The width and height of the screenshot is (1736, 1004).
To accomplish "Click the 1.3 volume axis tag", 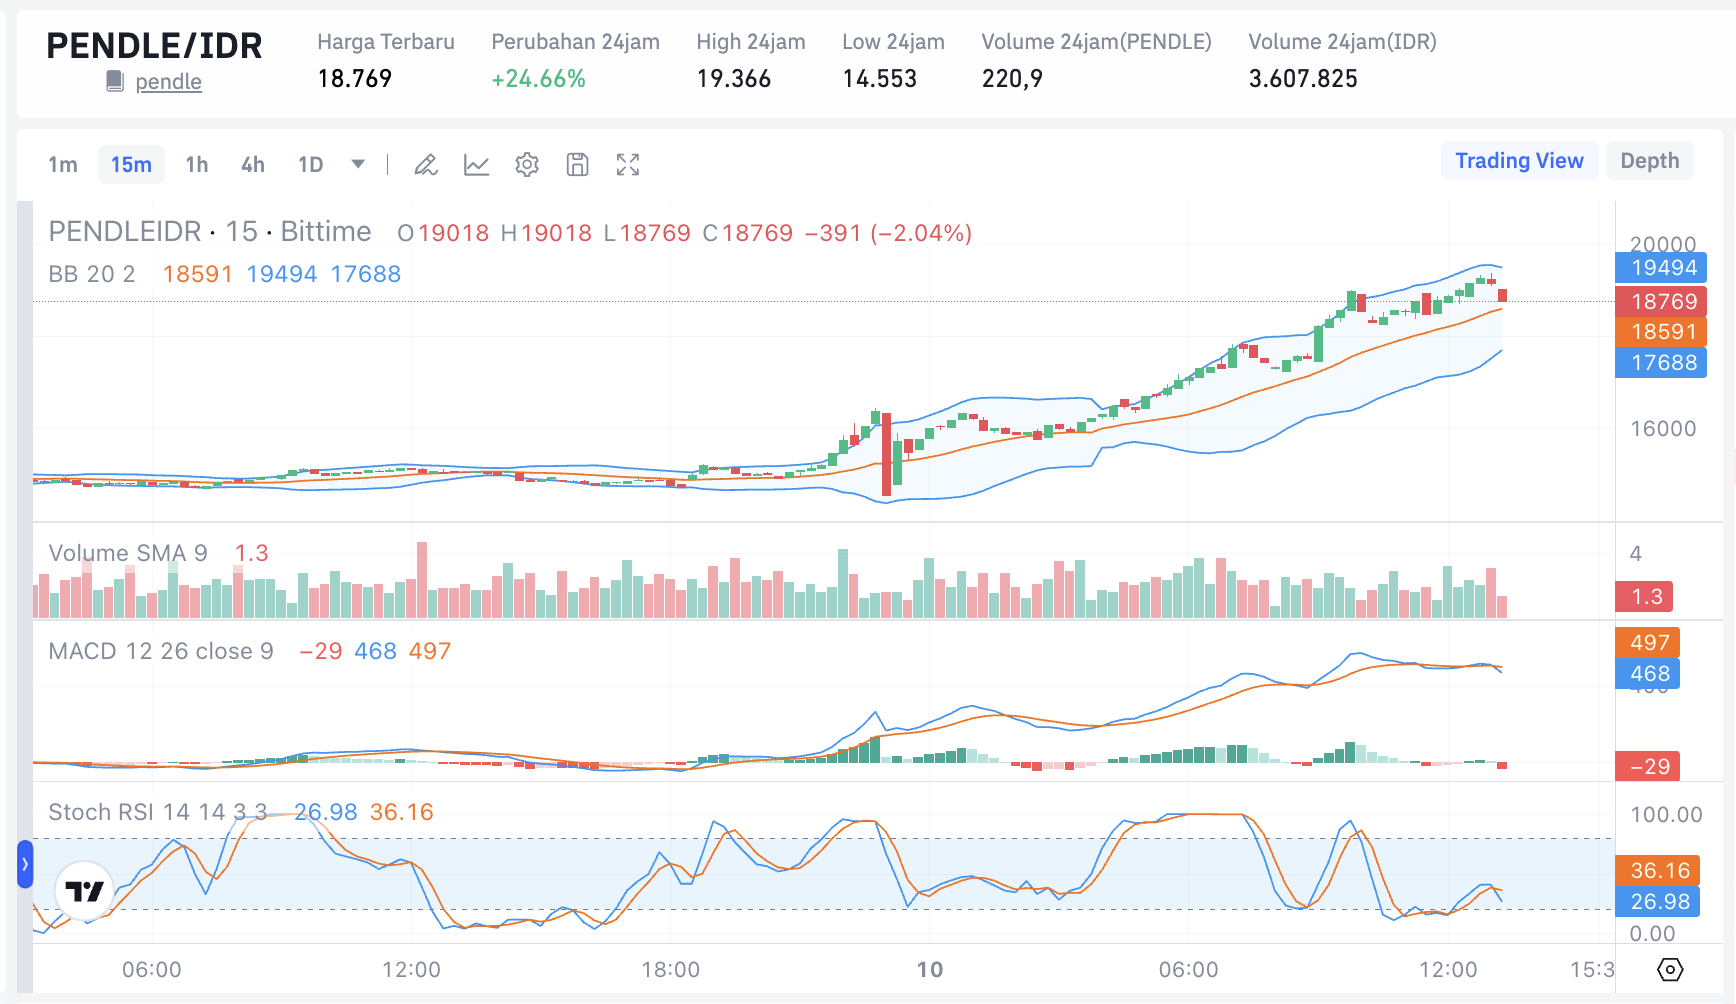I will pos(1645,597).
